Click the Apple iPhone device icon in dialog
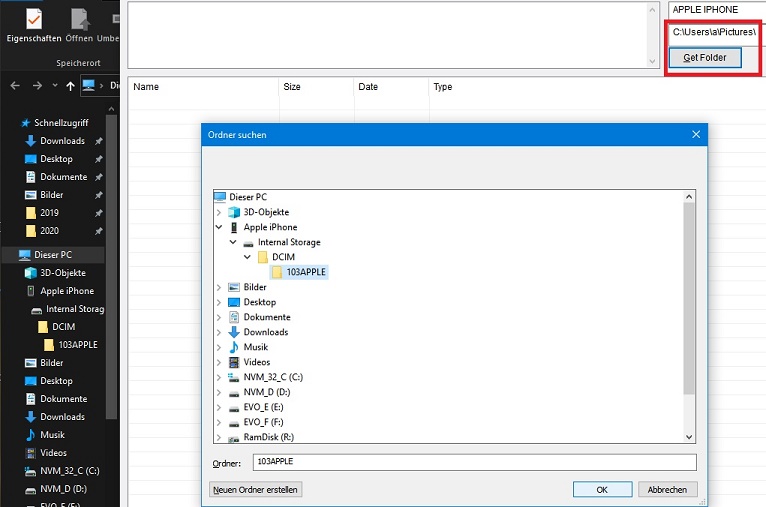The image size is (766, 507). click(x=234, y=227)
